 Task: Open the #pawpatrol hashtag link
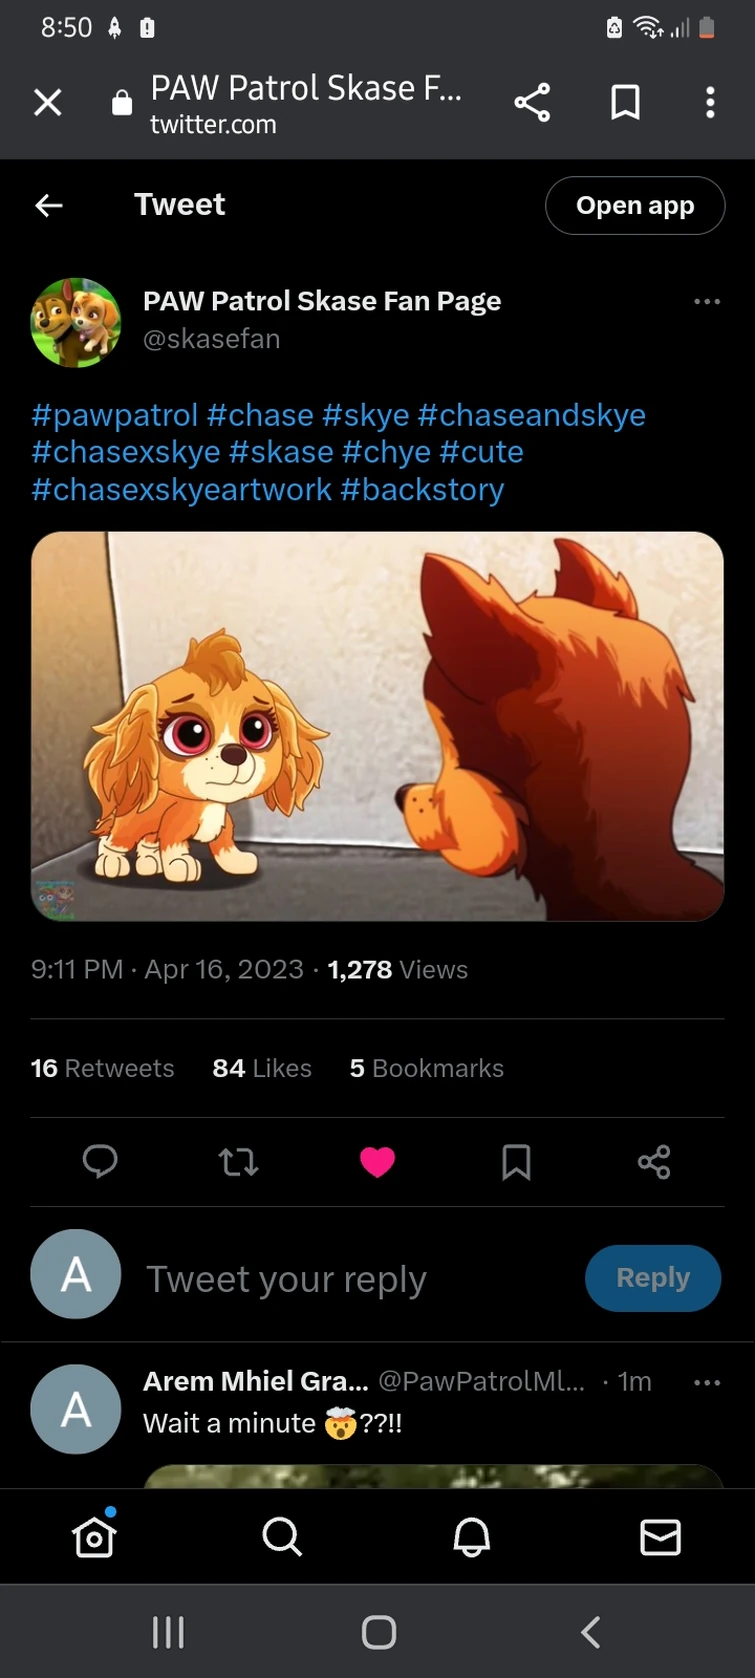click(x=113, y=414)
